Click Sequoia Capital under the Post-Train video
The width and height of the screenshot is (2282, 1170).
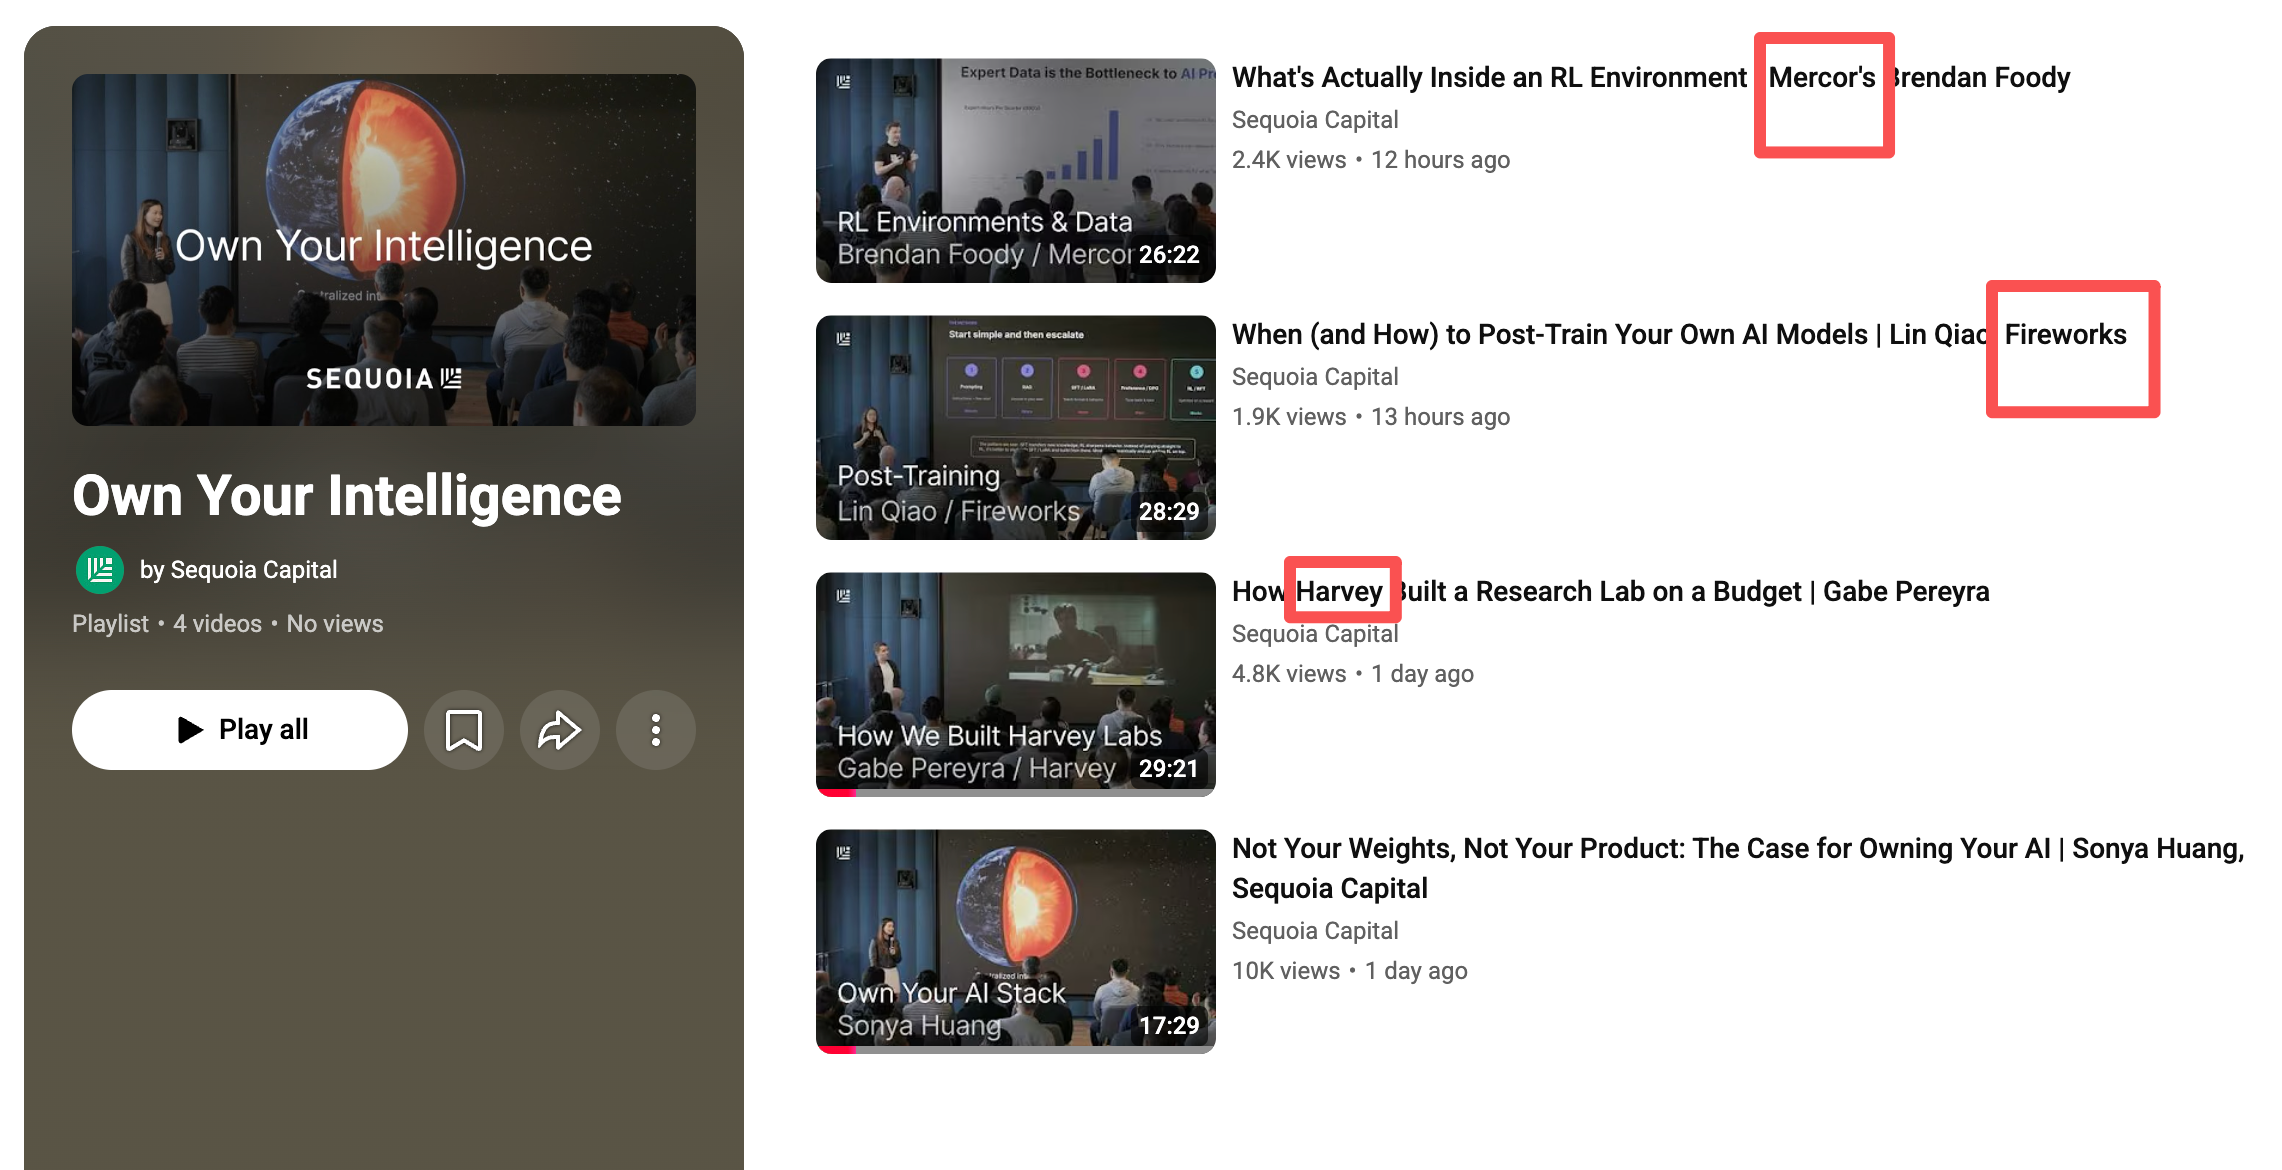coord(1315,377)
